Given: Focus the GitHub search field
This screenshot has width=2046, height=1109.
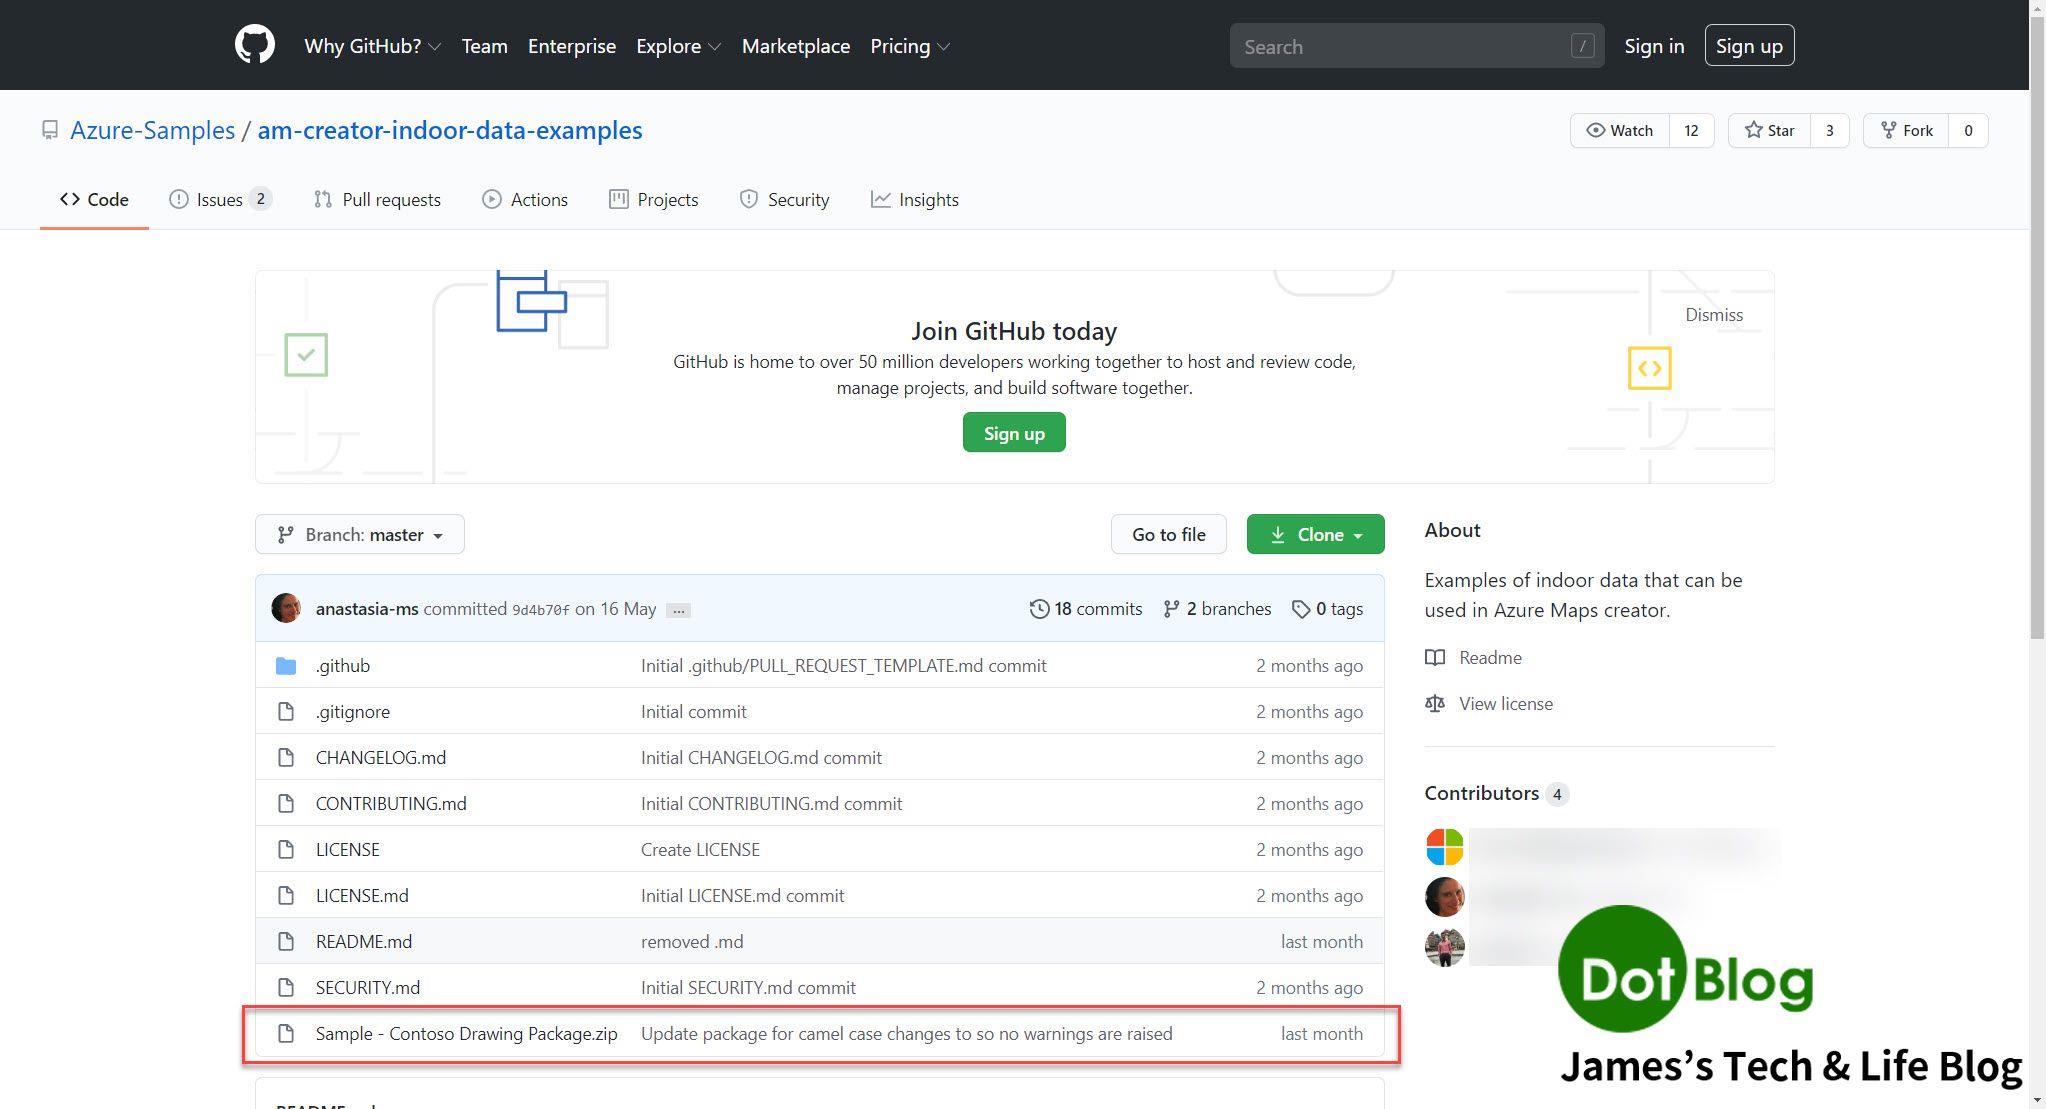Looking at the screenshot, I should [x=1400, y=47].
